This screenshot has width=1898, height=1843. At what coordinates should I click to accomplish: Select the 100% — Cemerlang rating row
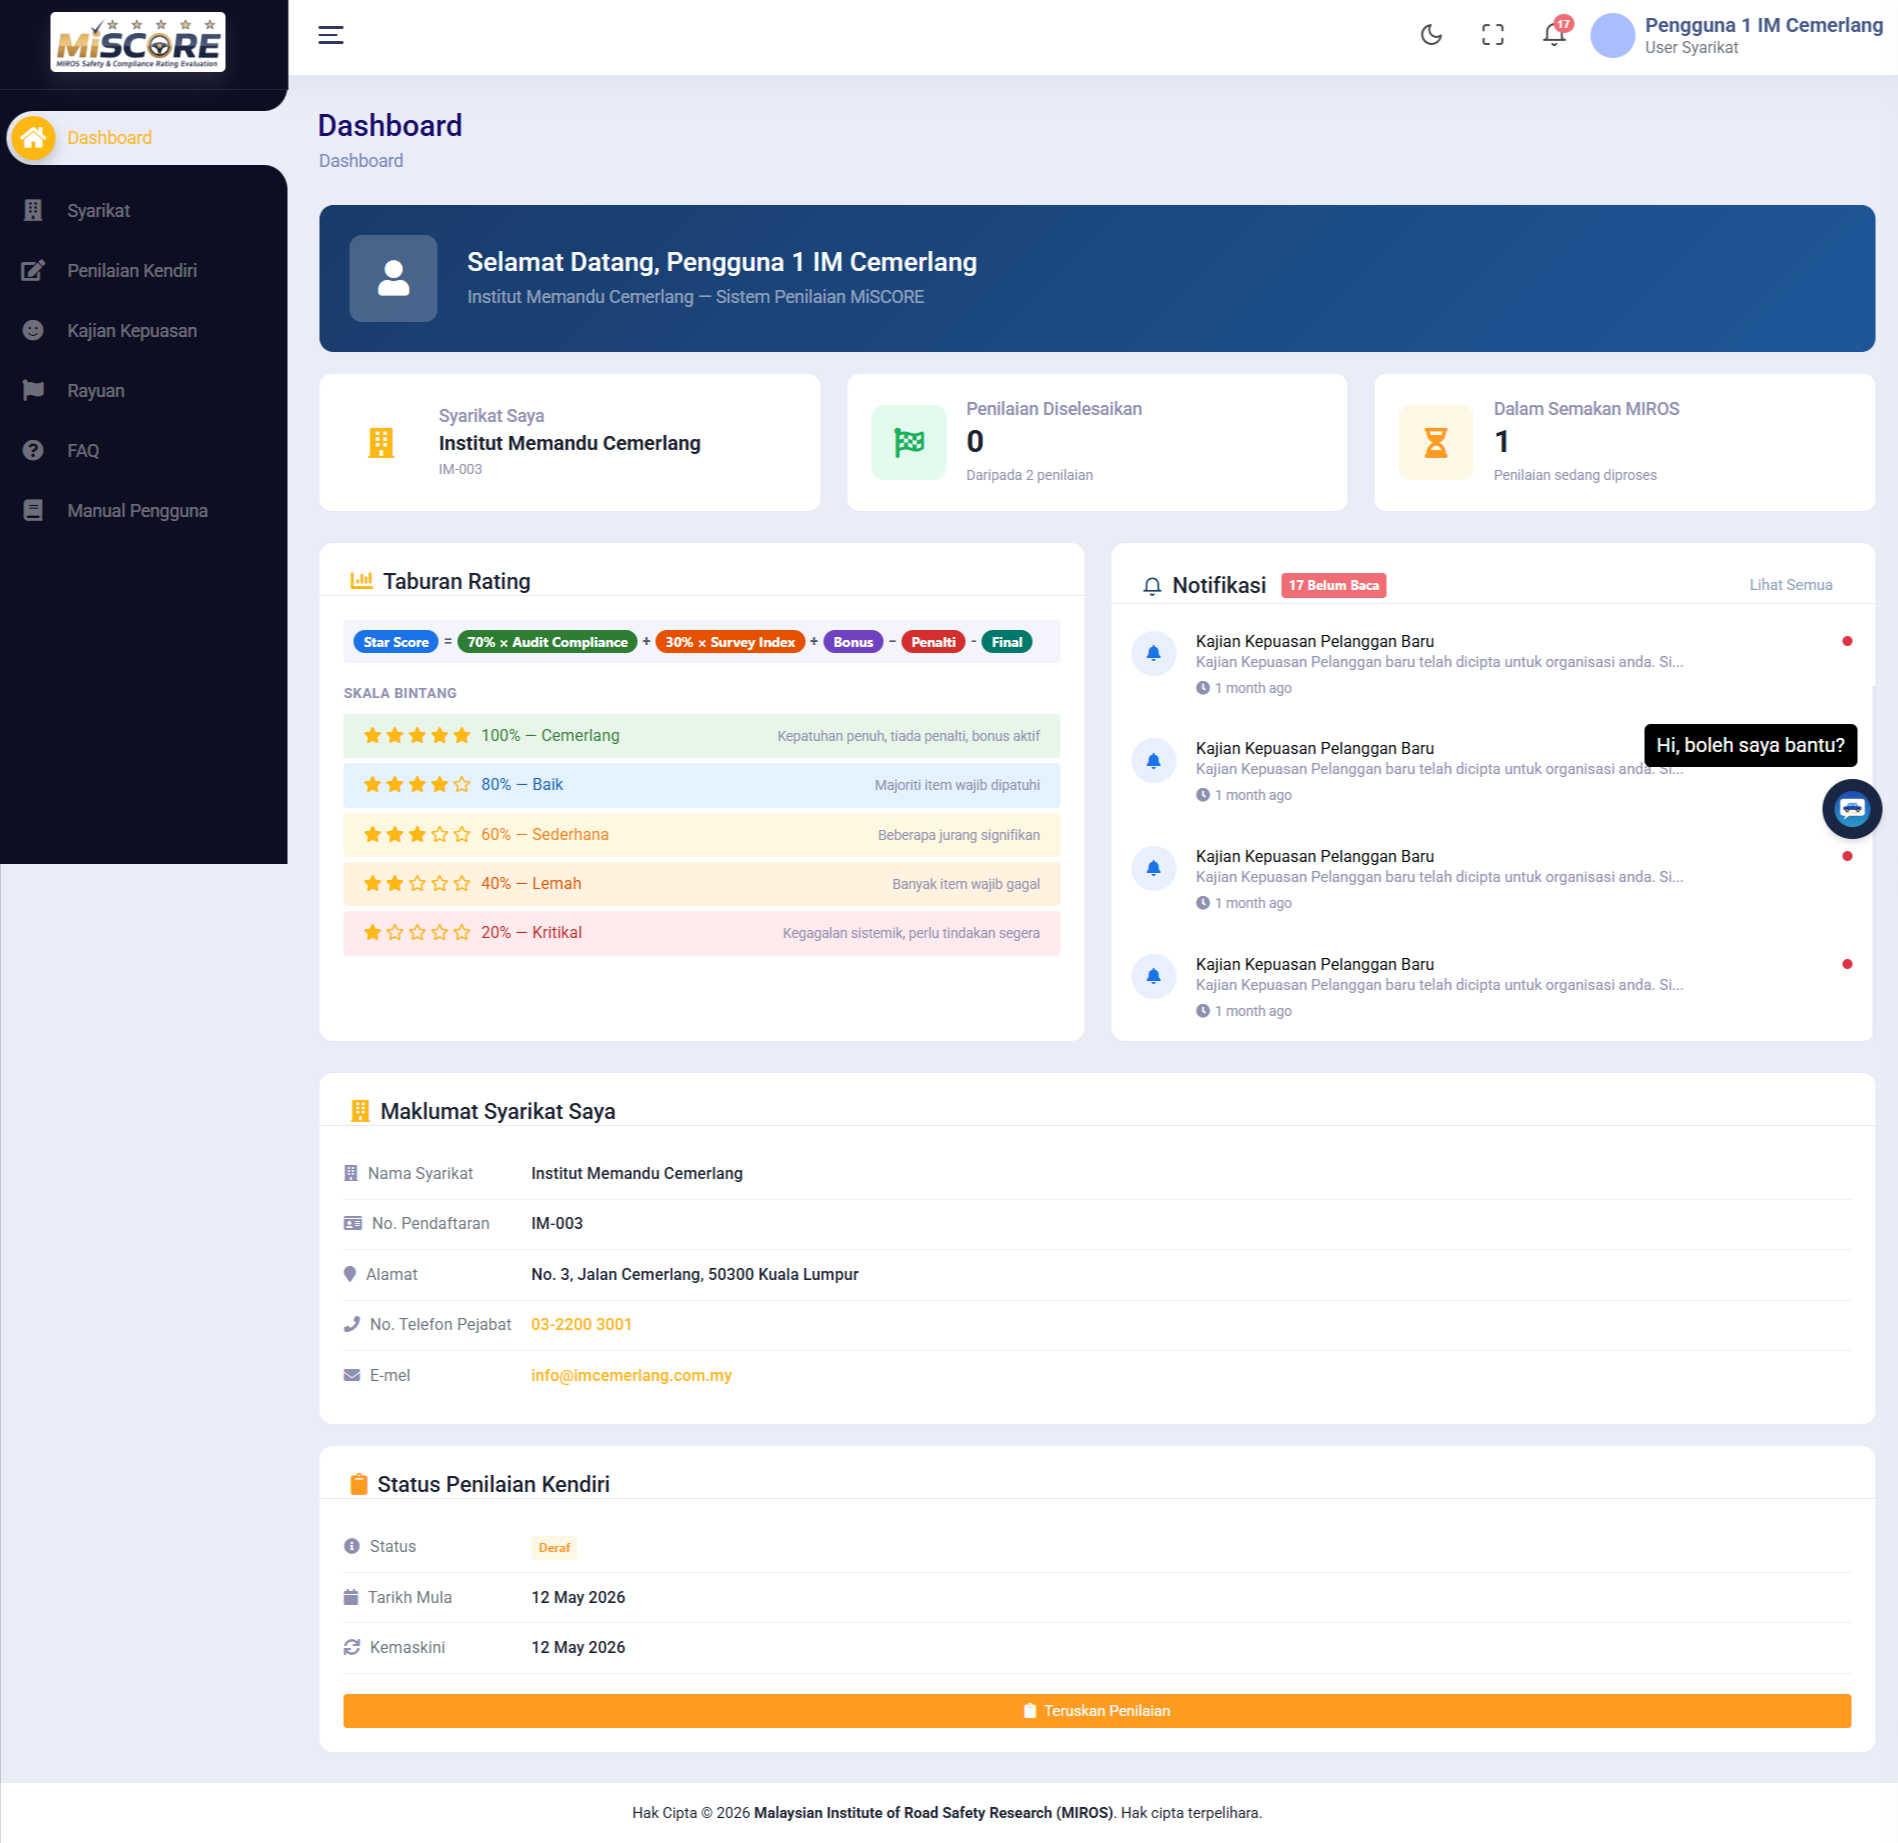702,736
